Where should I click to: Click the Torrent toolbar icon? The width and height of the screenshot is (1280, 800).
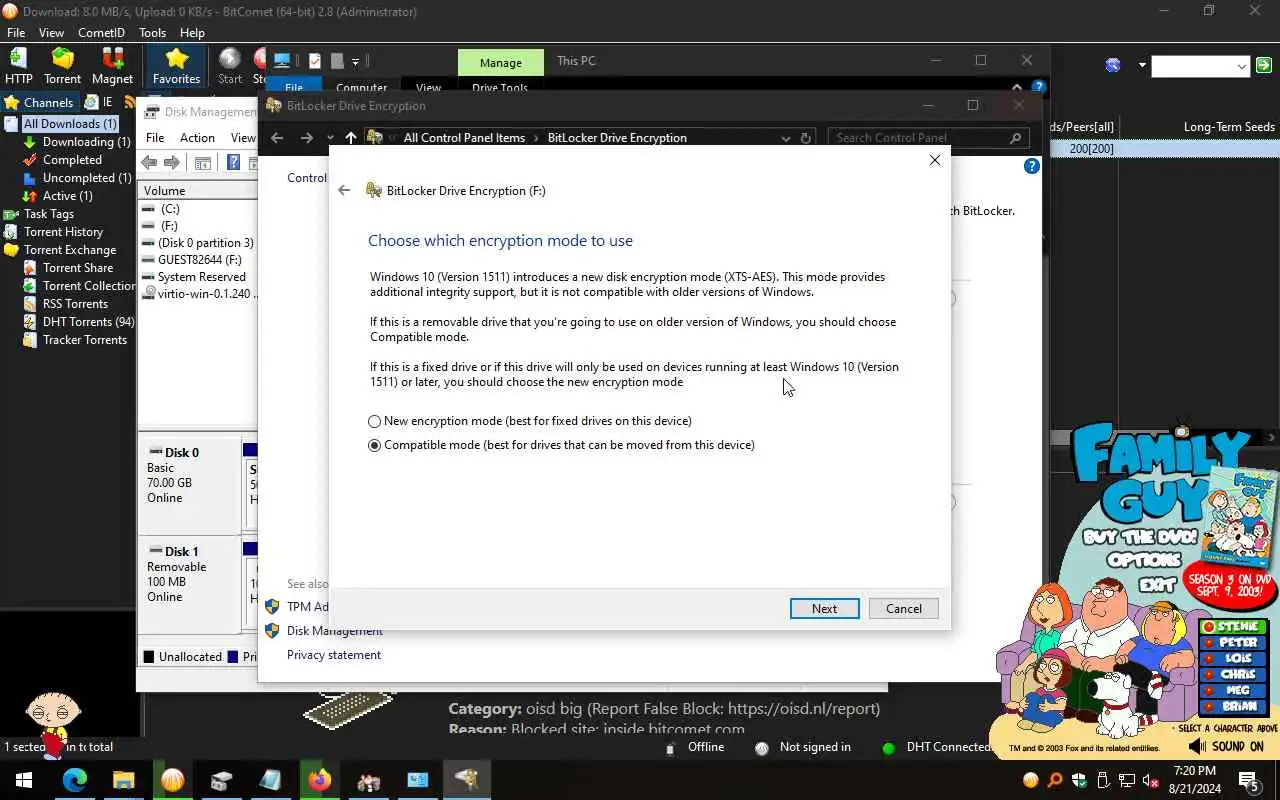pos(62,66)
